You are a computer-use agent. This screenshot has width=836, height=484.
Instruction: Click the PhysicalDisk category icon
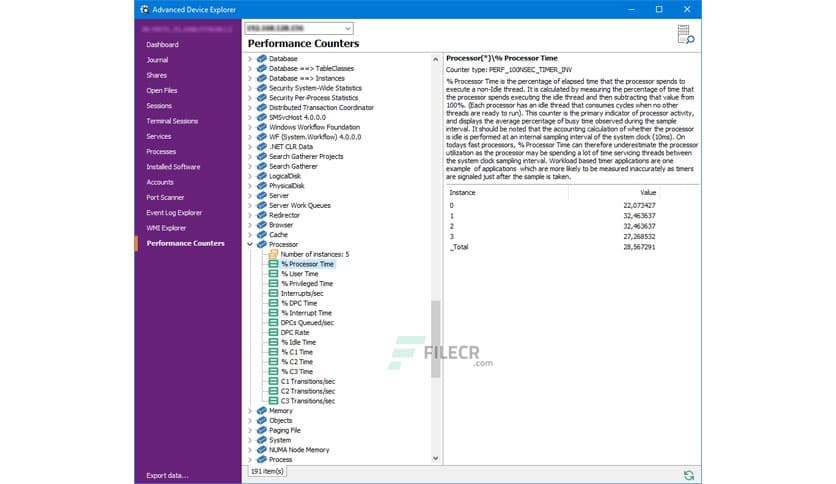point(261,185)
